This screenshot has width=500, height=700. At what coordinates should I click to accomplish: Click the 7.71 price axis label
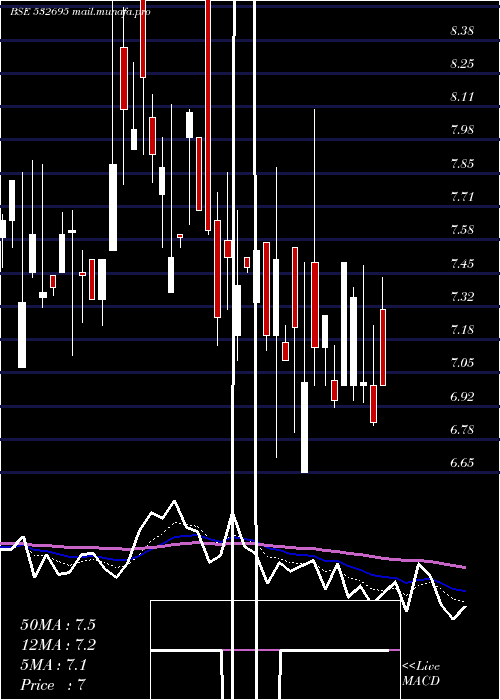tap(462, 196)
